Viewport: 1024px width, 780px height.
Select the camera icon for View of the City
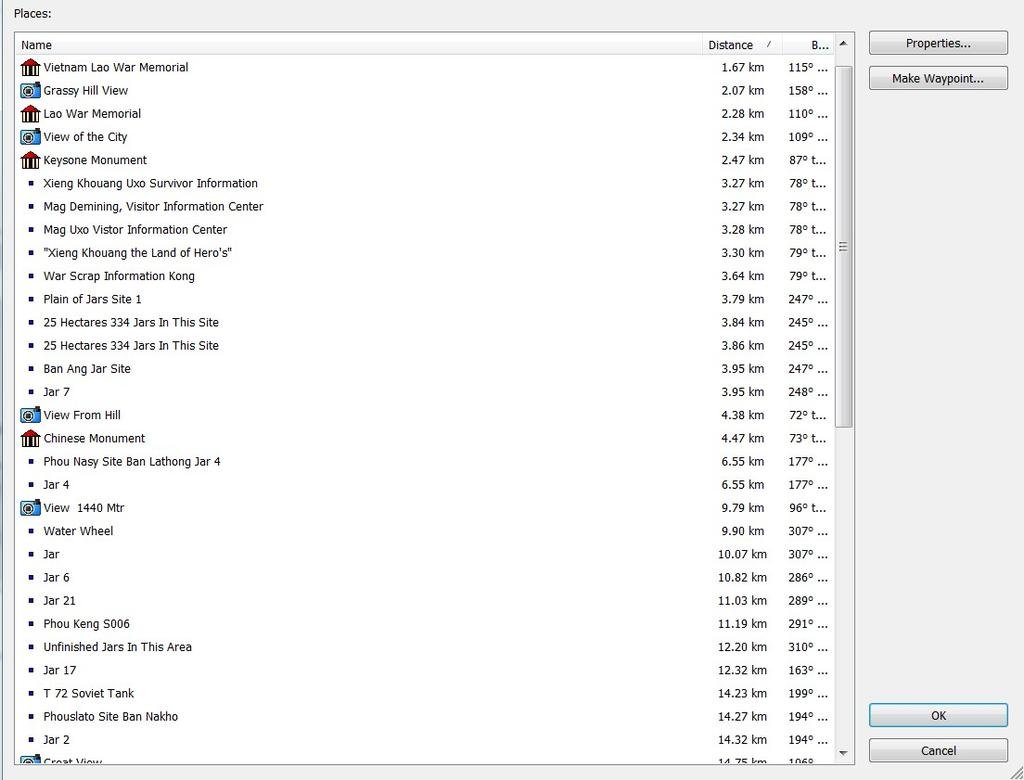[x=30, y=137]
